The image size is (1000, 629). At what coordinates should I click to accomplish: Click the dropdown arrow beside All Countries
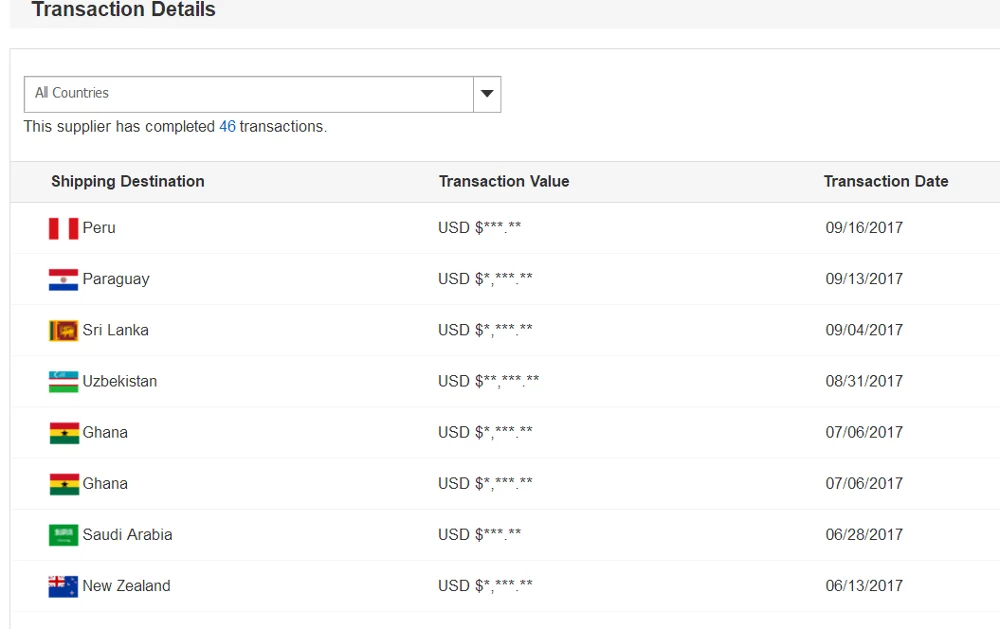487,93
